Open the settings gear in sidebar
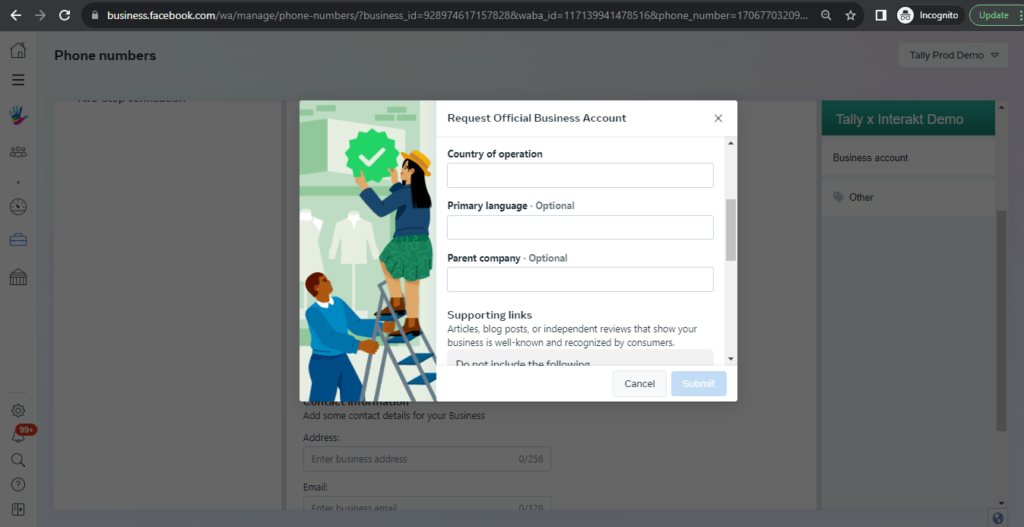The height and width of the screenshot is (527, 1024). (x=18, y=411)
